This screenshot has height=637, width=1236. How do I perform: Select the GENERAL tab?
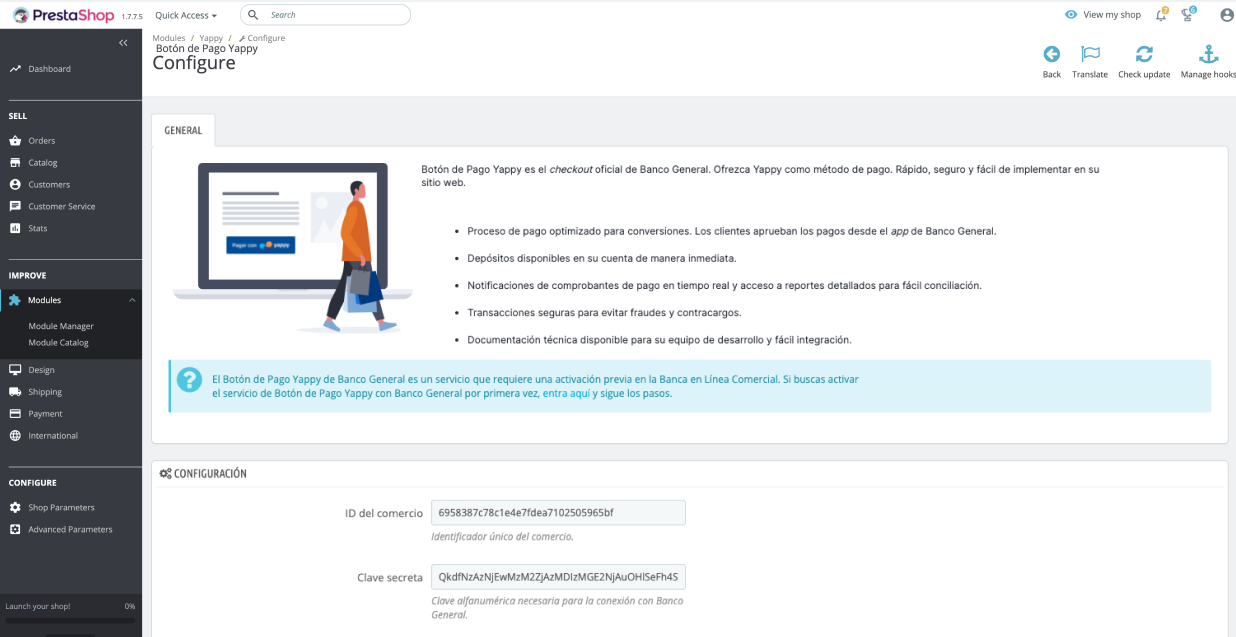183,131
